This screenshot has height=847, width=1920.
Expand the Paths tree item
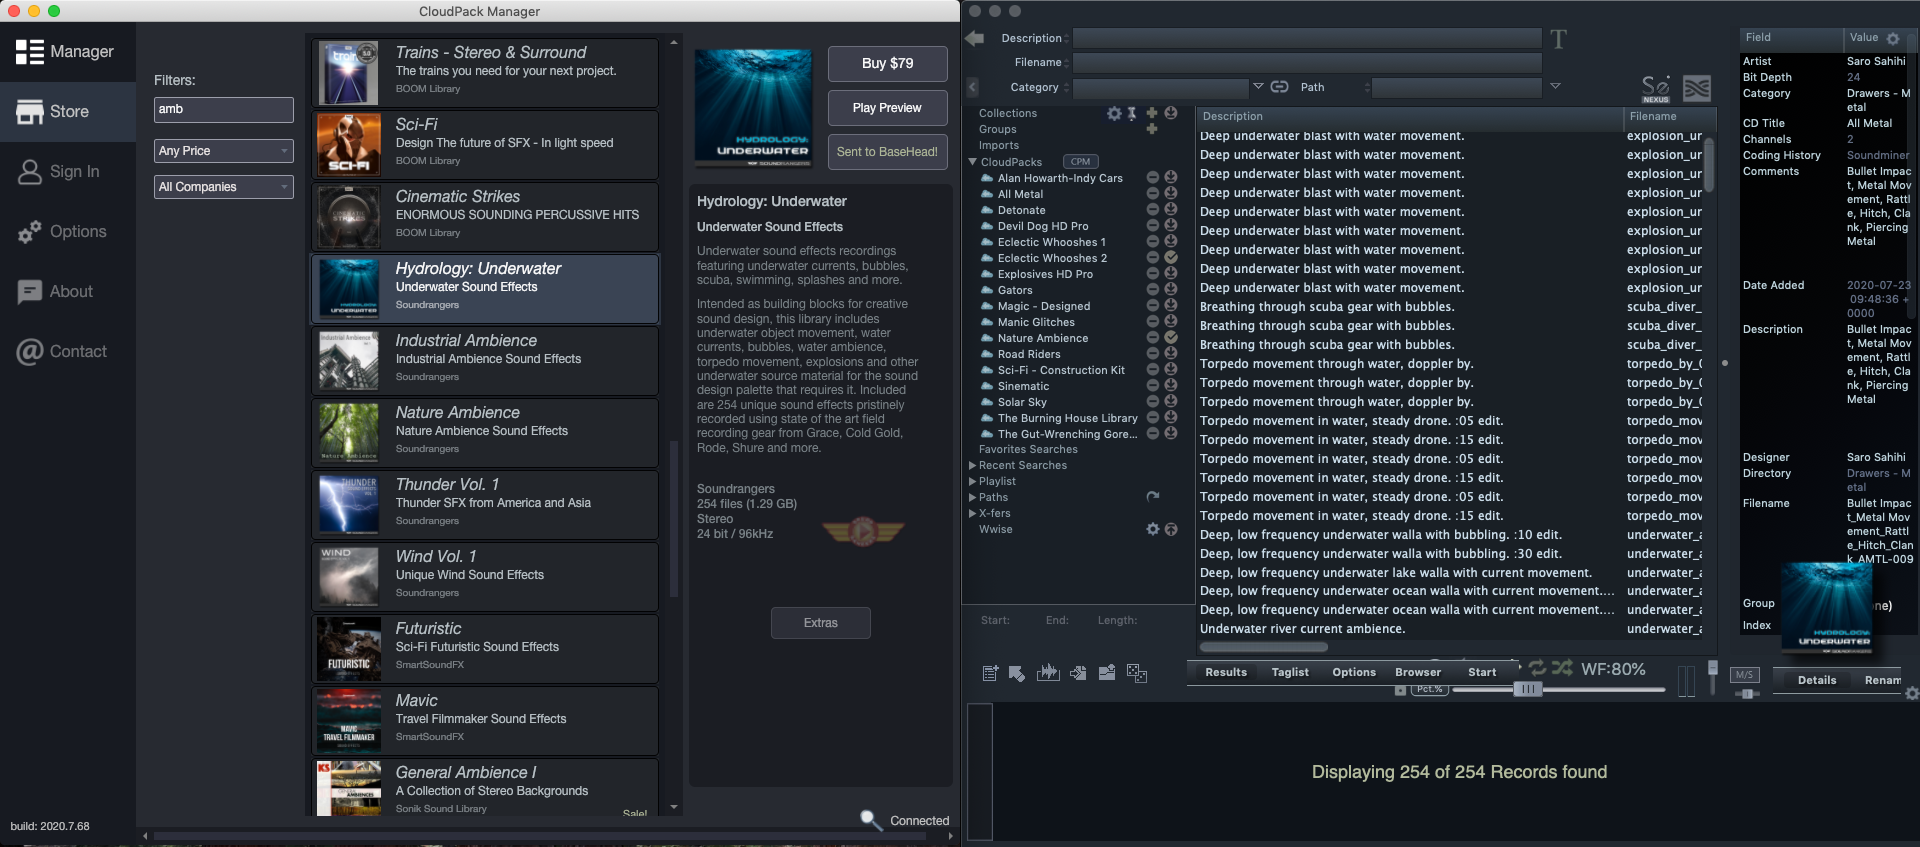point(972,497)
